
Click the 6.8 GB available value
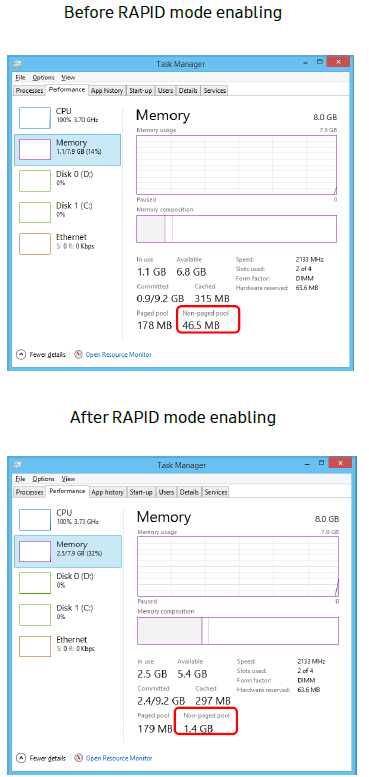[191, 272]
